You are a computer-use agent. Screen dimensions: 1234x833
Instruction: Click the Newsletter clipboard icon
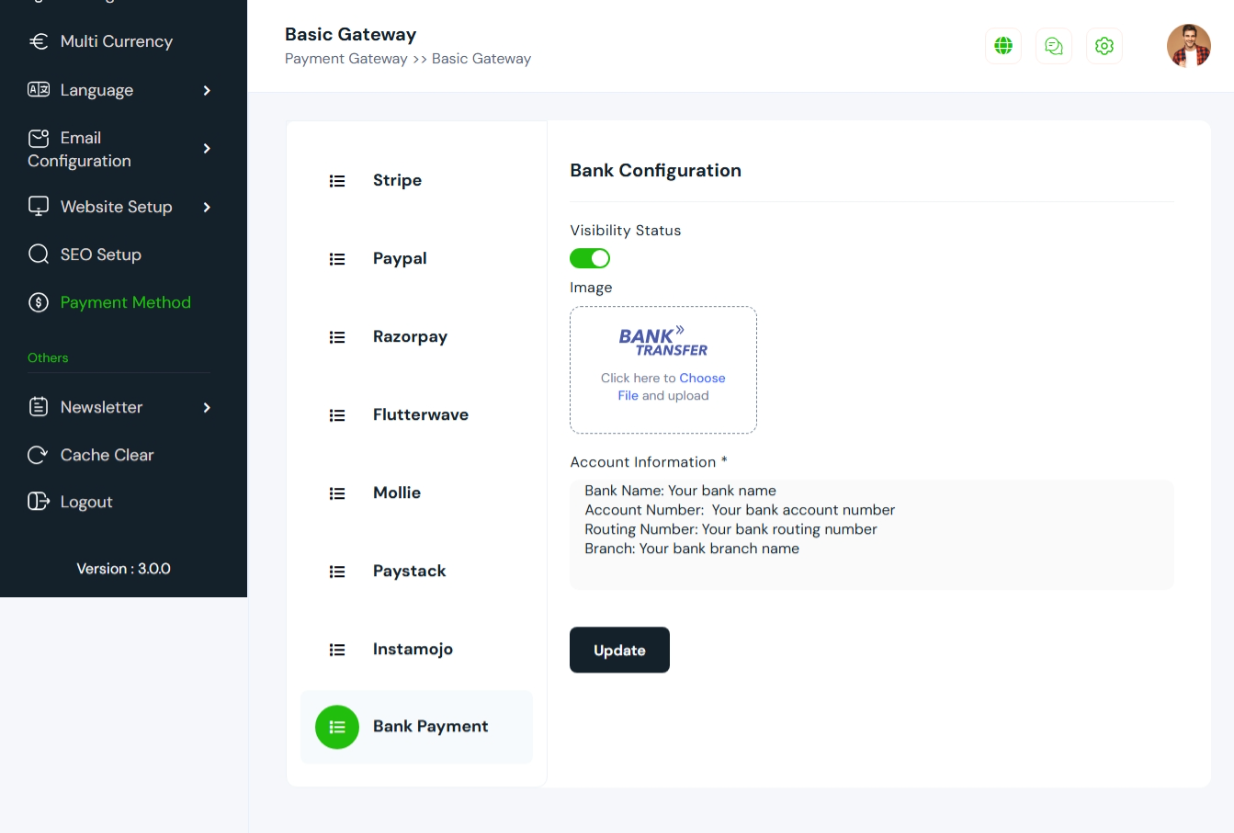pyautogui.click(x=38, y=407)
